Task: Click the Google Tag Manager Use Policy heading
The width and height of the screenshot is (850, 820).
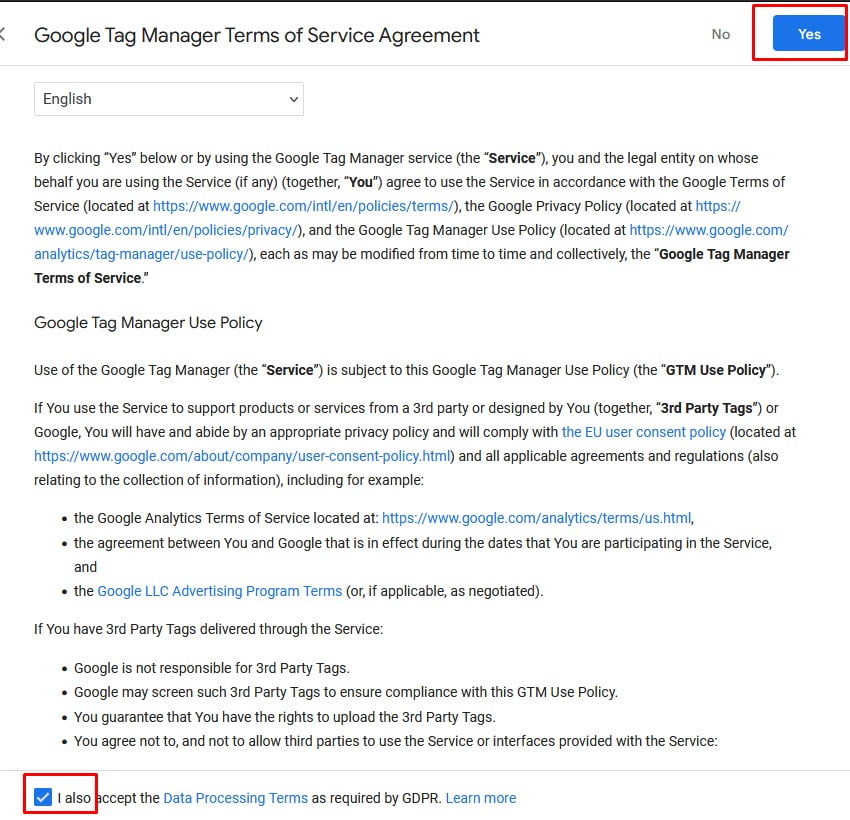Action: (x=148, y=323)
